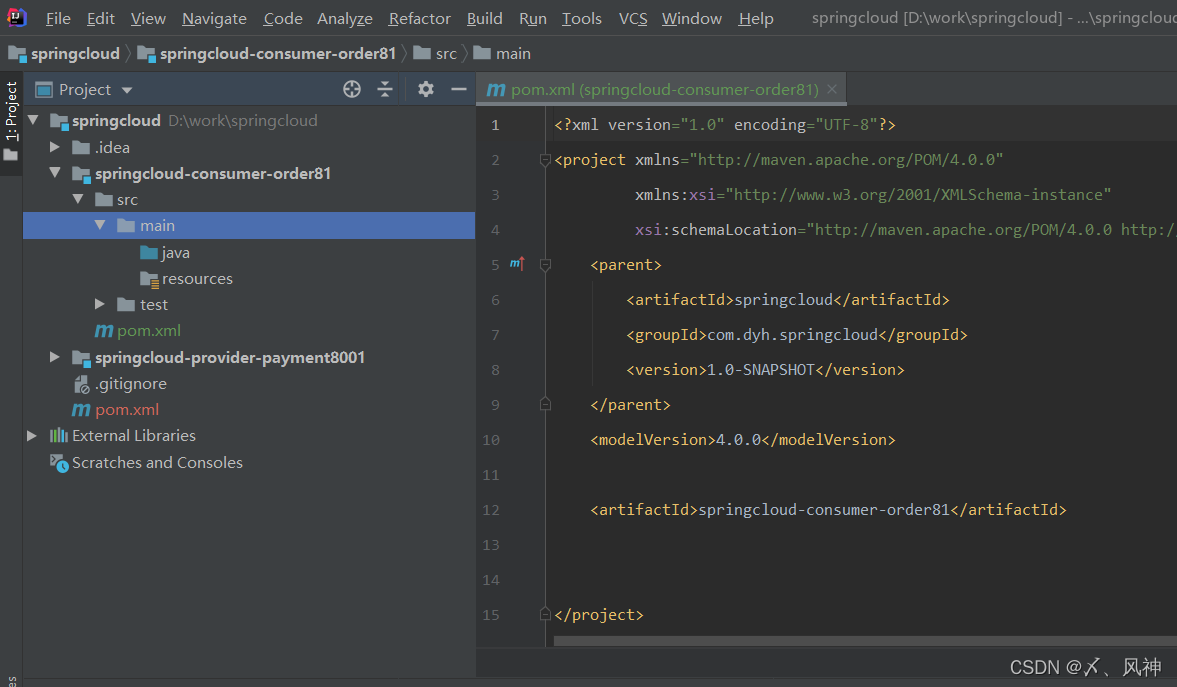Place cursor on the modelVersion line
The width and height of the screenshot is (1177, 687).
(742, 439)
